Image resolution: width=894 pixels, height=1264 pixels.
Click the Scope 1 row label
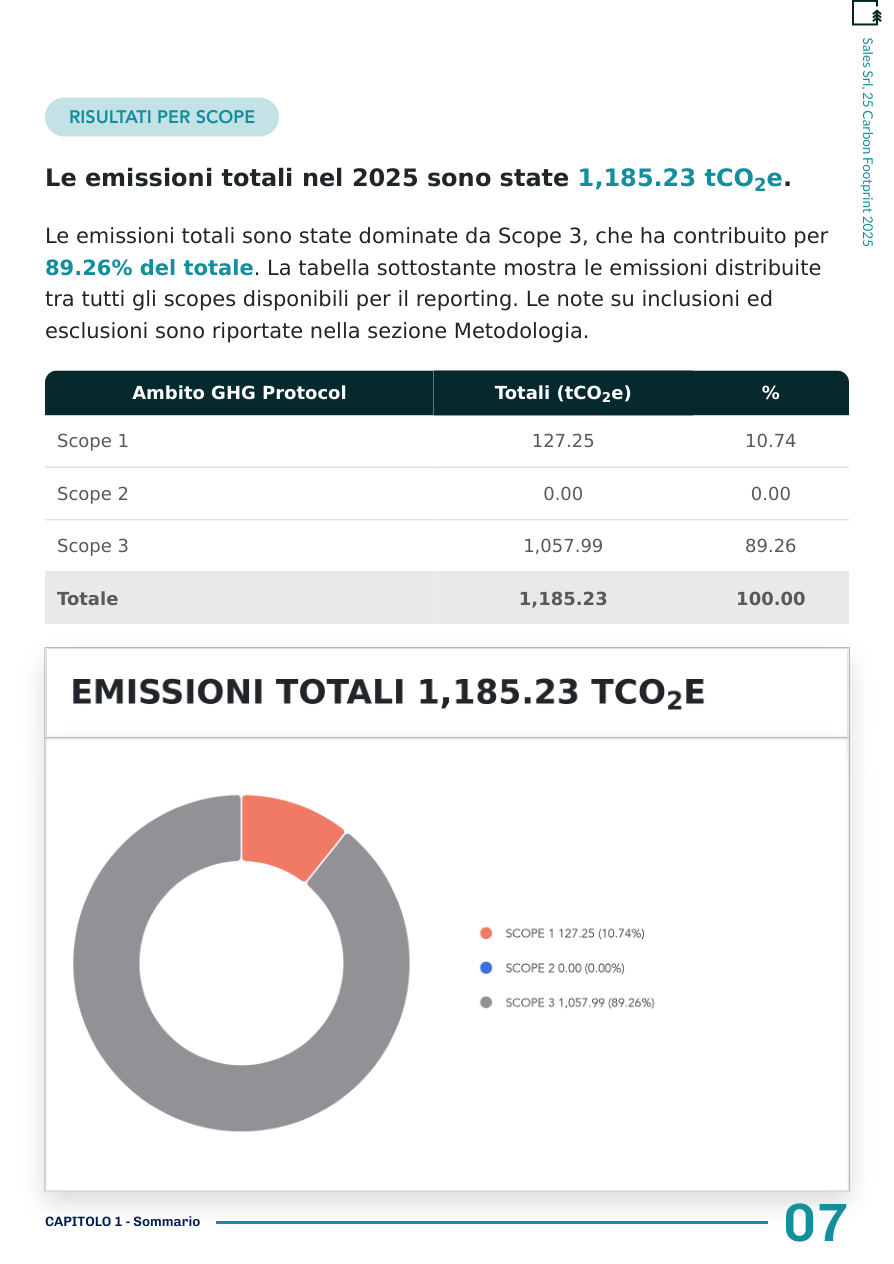92,441
